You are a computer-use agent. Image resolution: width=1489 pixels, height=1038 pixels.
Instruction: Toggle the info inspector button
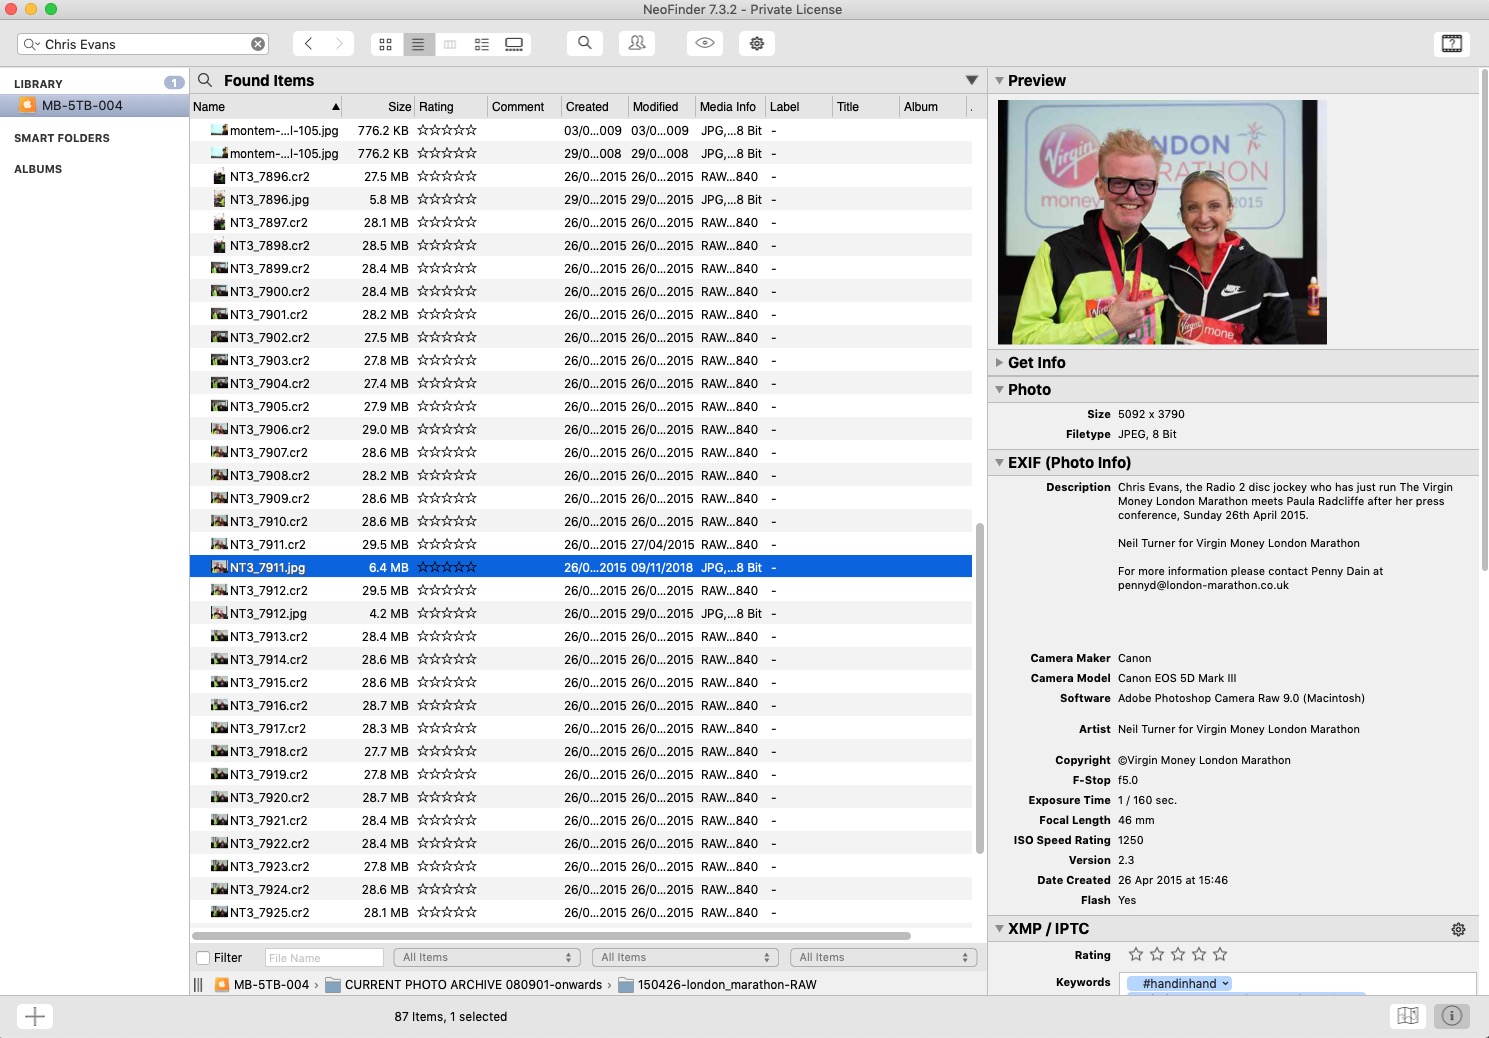coord(1452,1016)
